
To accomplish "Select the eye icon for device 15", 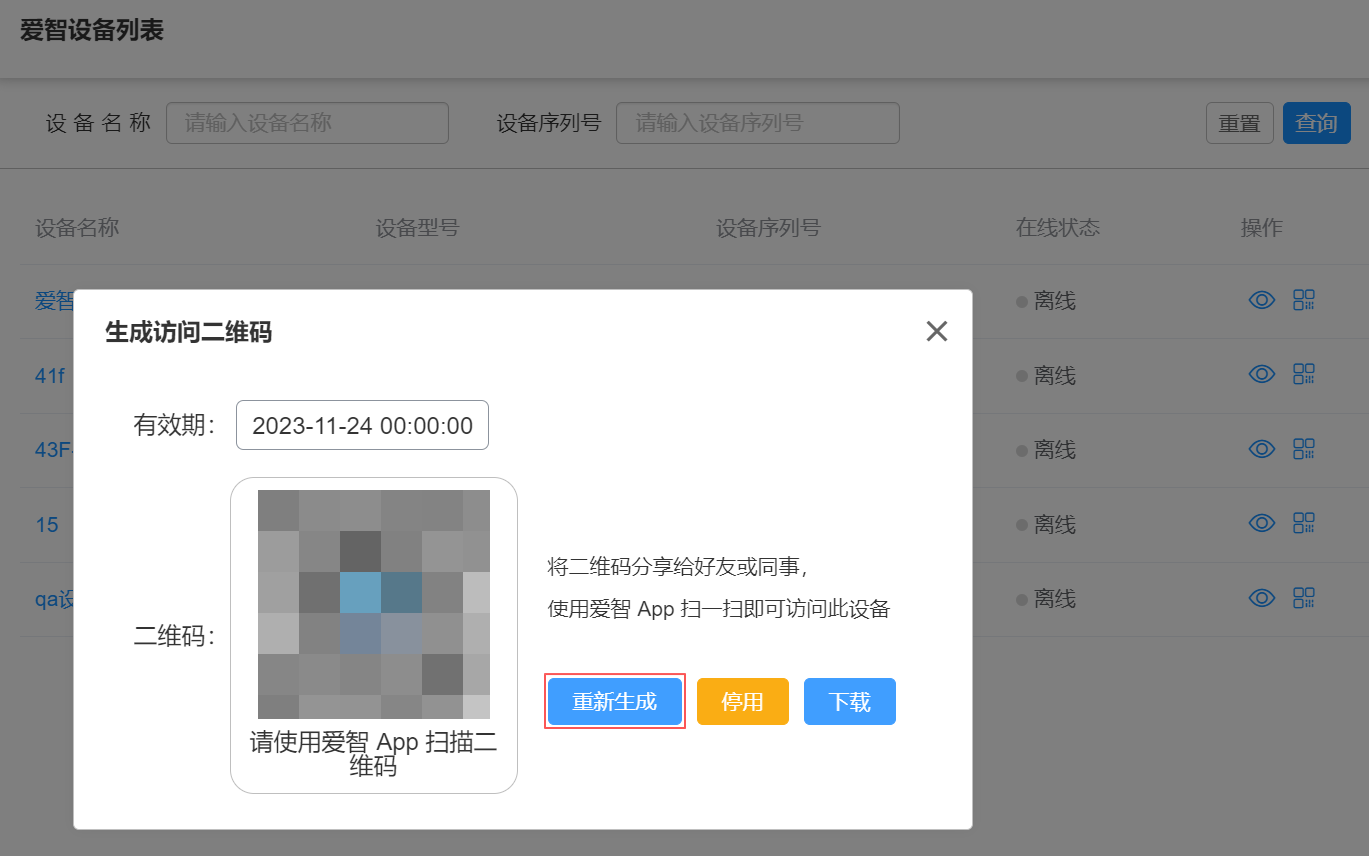I will click(x=1261, y=523).
